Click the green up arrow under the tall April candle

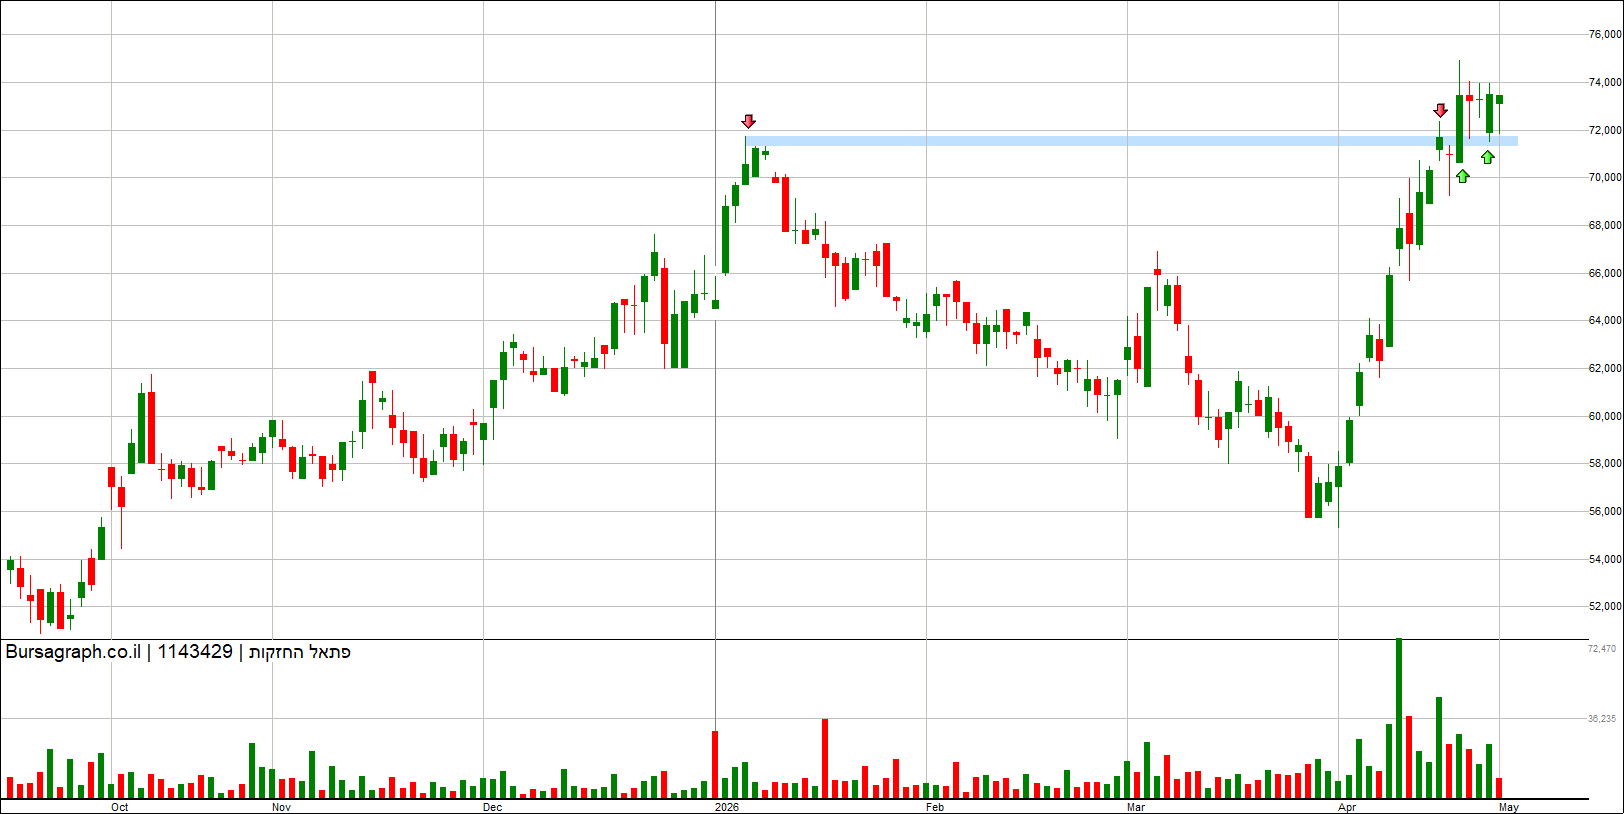pos(1463,176)
